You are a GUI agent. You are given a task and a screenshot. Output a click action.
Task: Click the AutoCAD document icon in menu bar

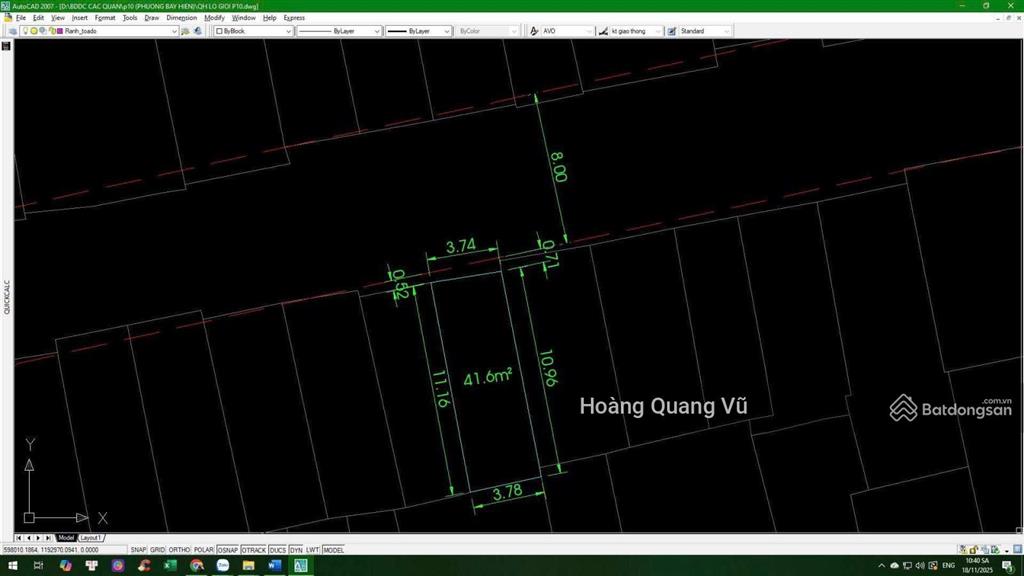pos(8,18)
